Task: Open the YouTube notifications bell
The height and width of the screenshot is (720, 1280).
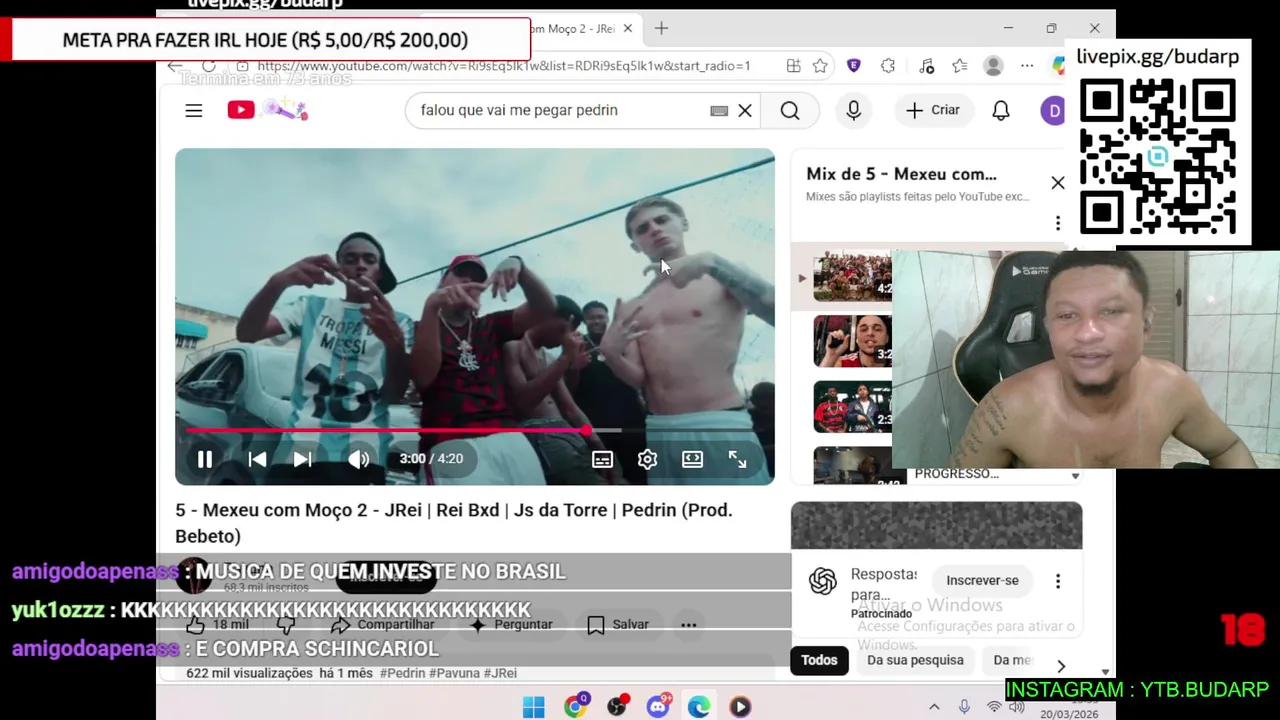Action: click(x=1001, y=110)
